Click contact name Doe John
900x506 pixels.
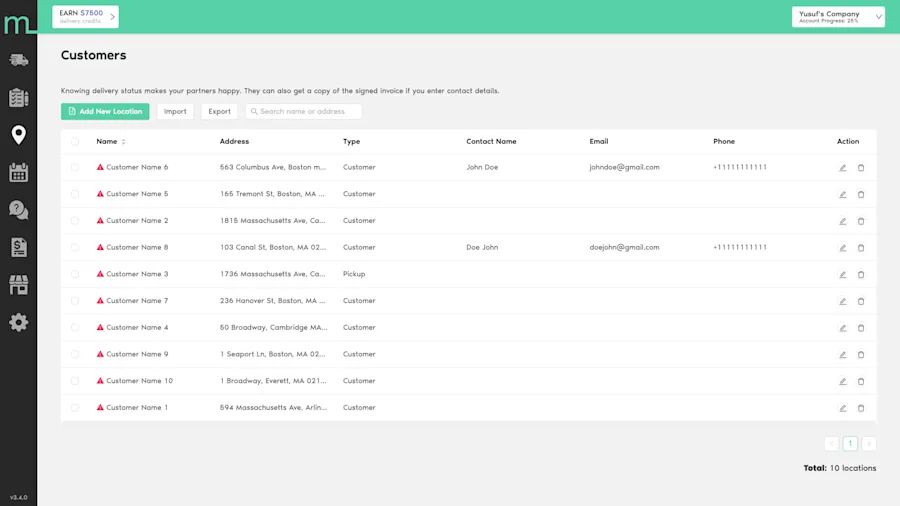[482, 247]
